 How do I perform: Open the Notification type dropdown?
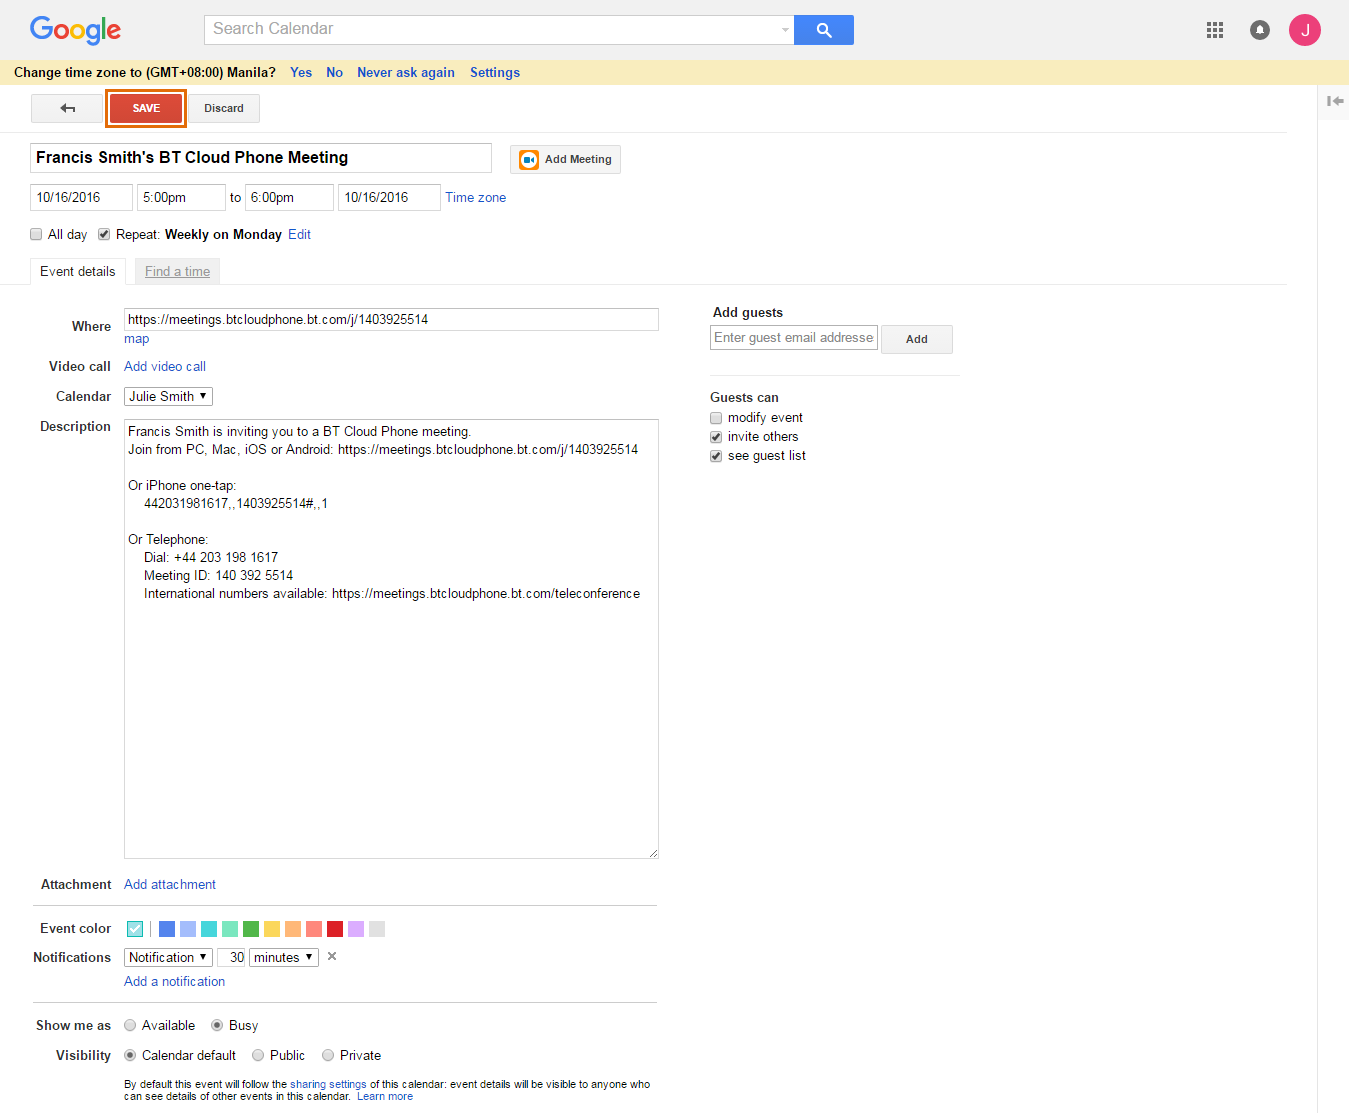point(168,957)
